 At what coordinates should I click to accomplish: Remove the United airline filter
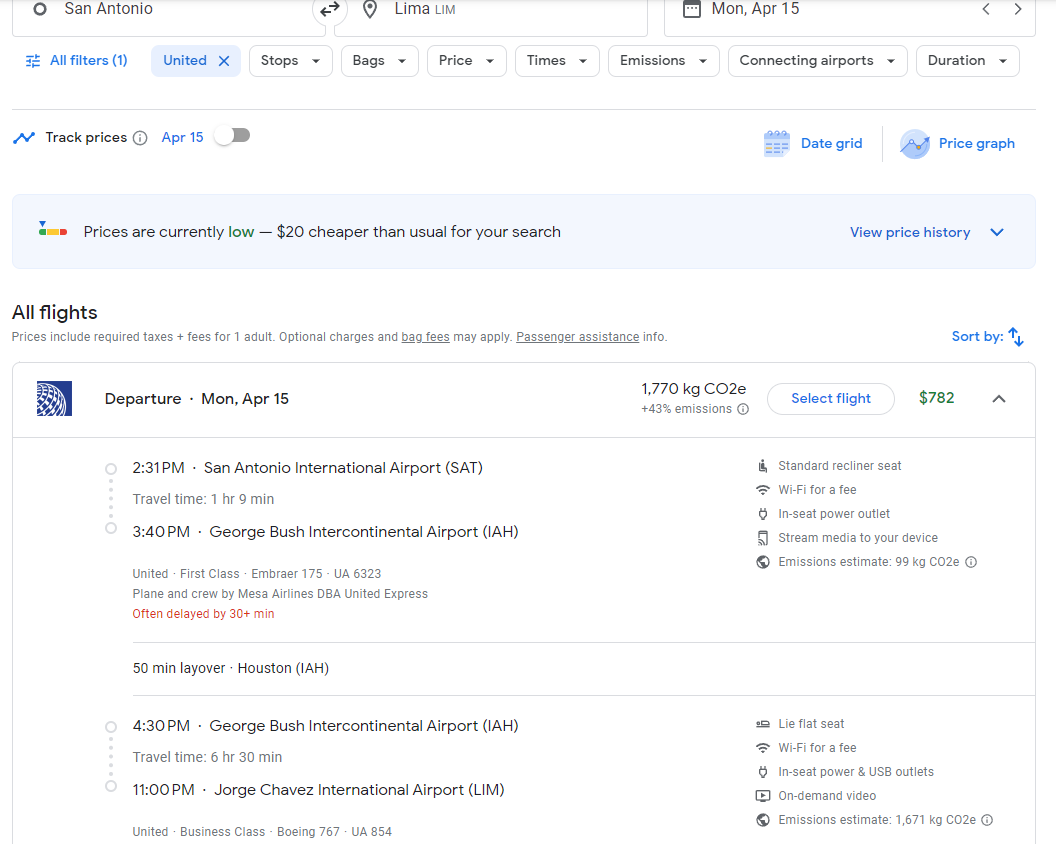pyautogui.click(x=224, y=61)
